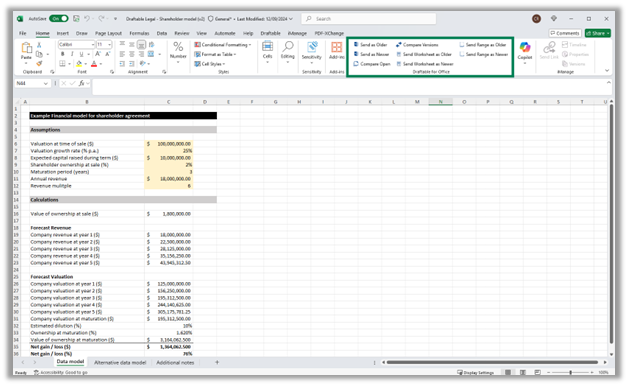Click in the Search box
This screenshot has height=386, width=628.
[x=368, y=18]
